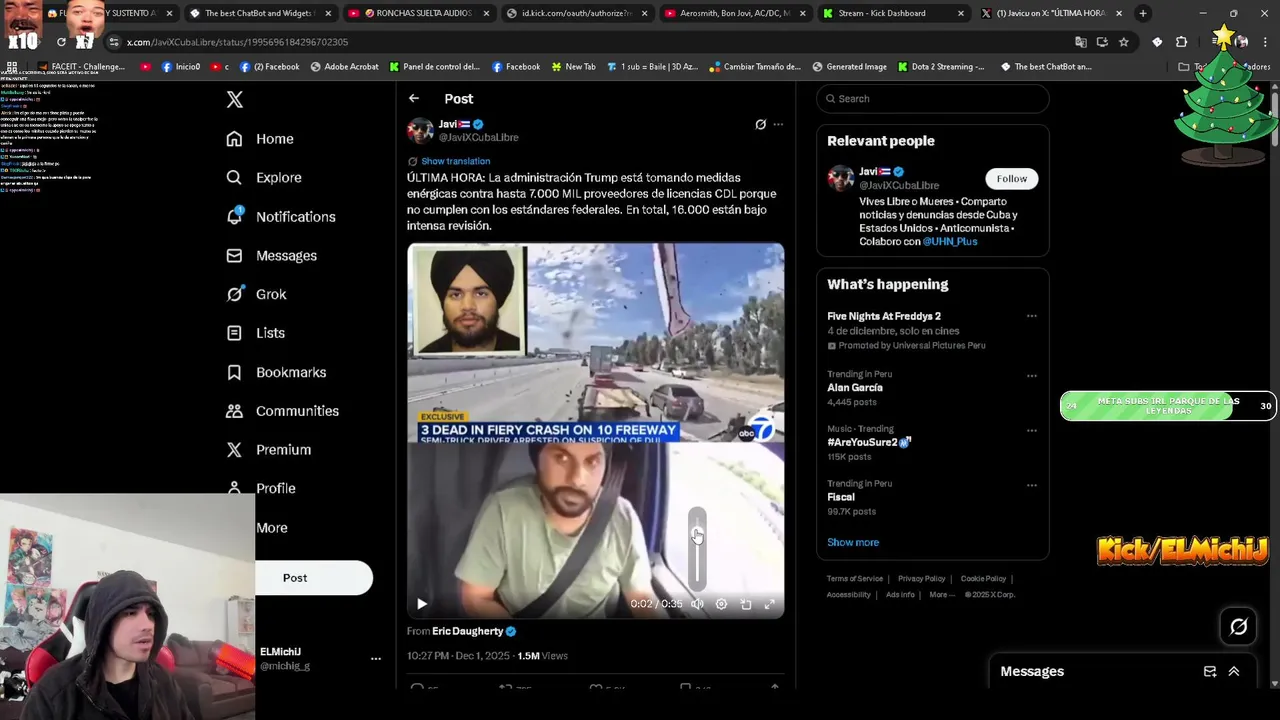Open Cookie Policy link

[x=983, y=579]
